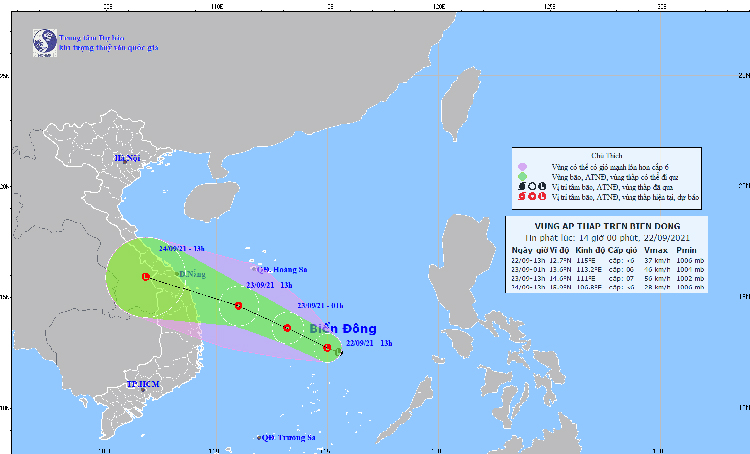Click the forecasting center logo emblem

pos(45,43)
